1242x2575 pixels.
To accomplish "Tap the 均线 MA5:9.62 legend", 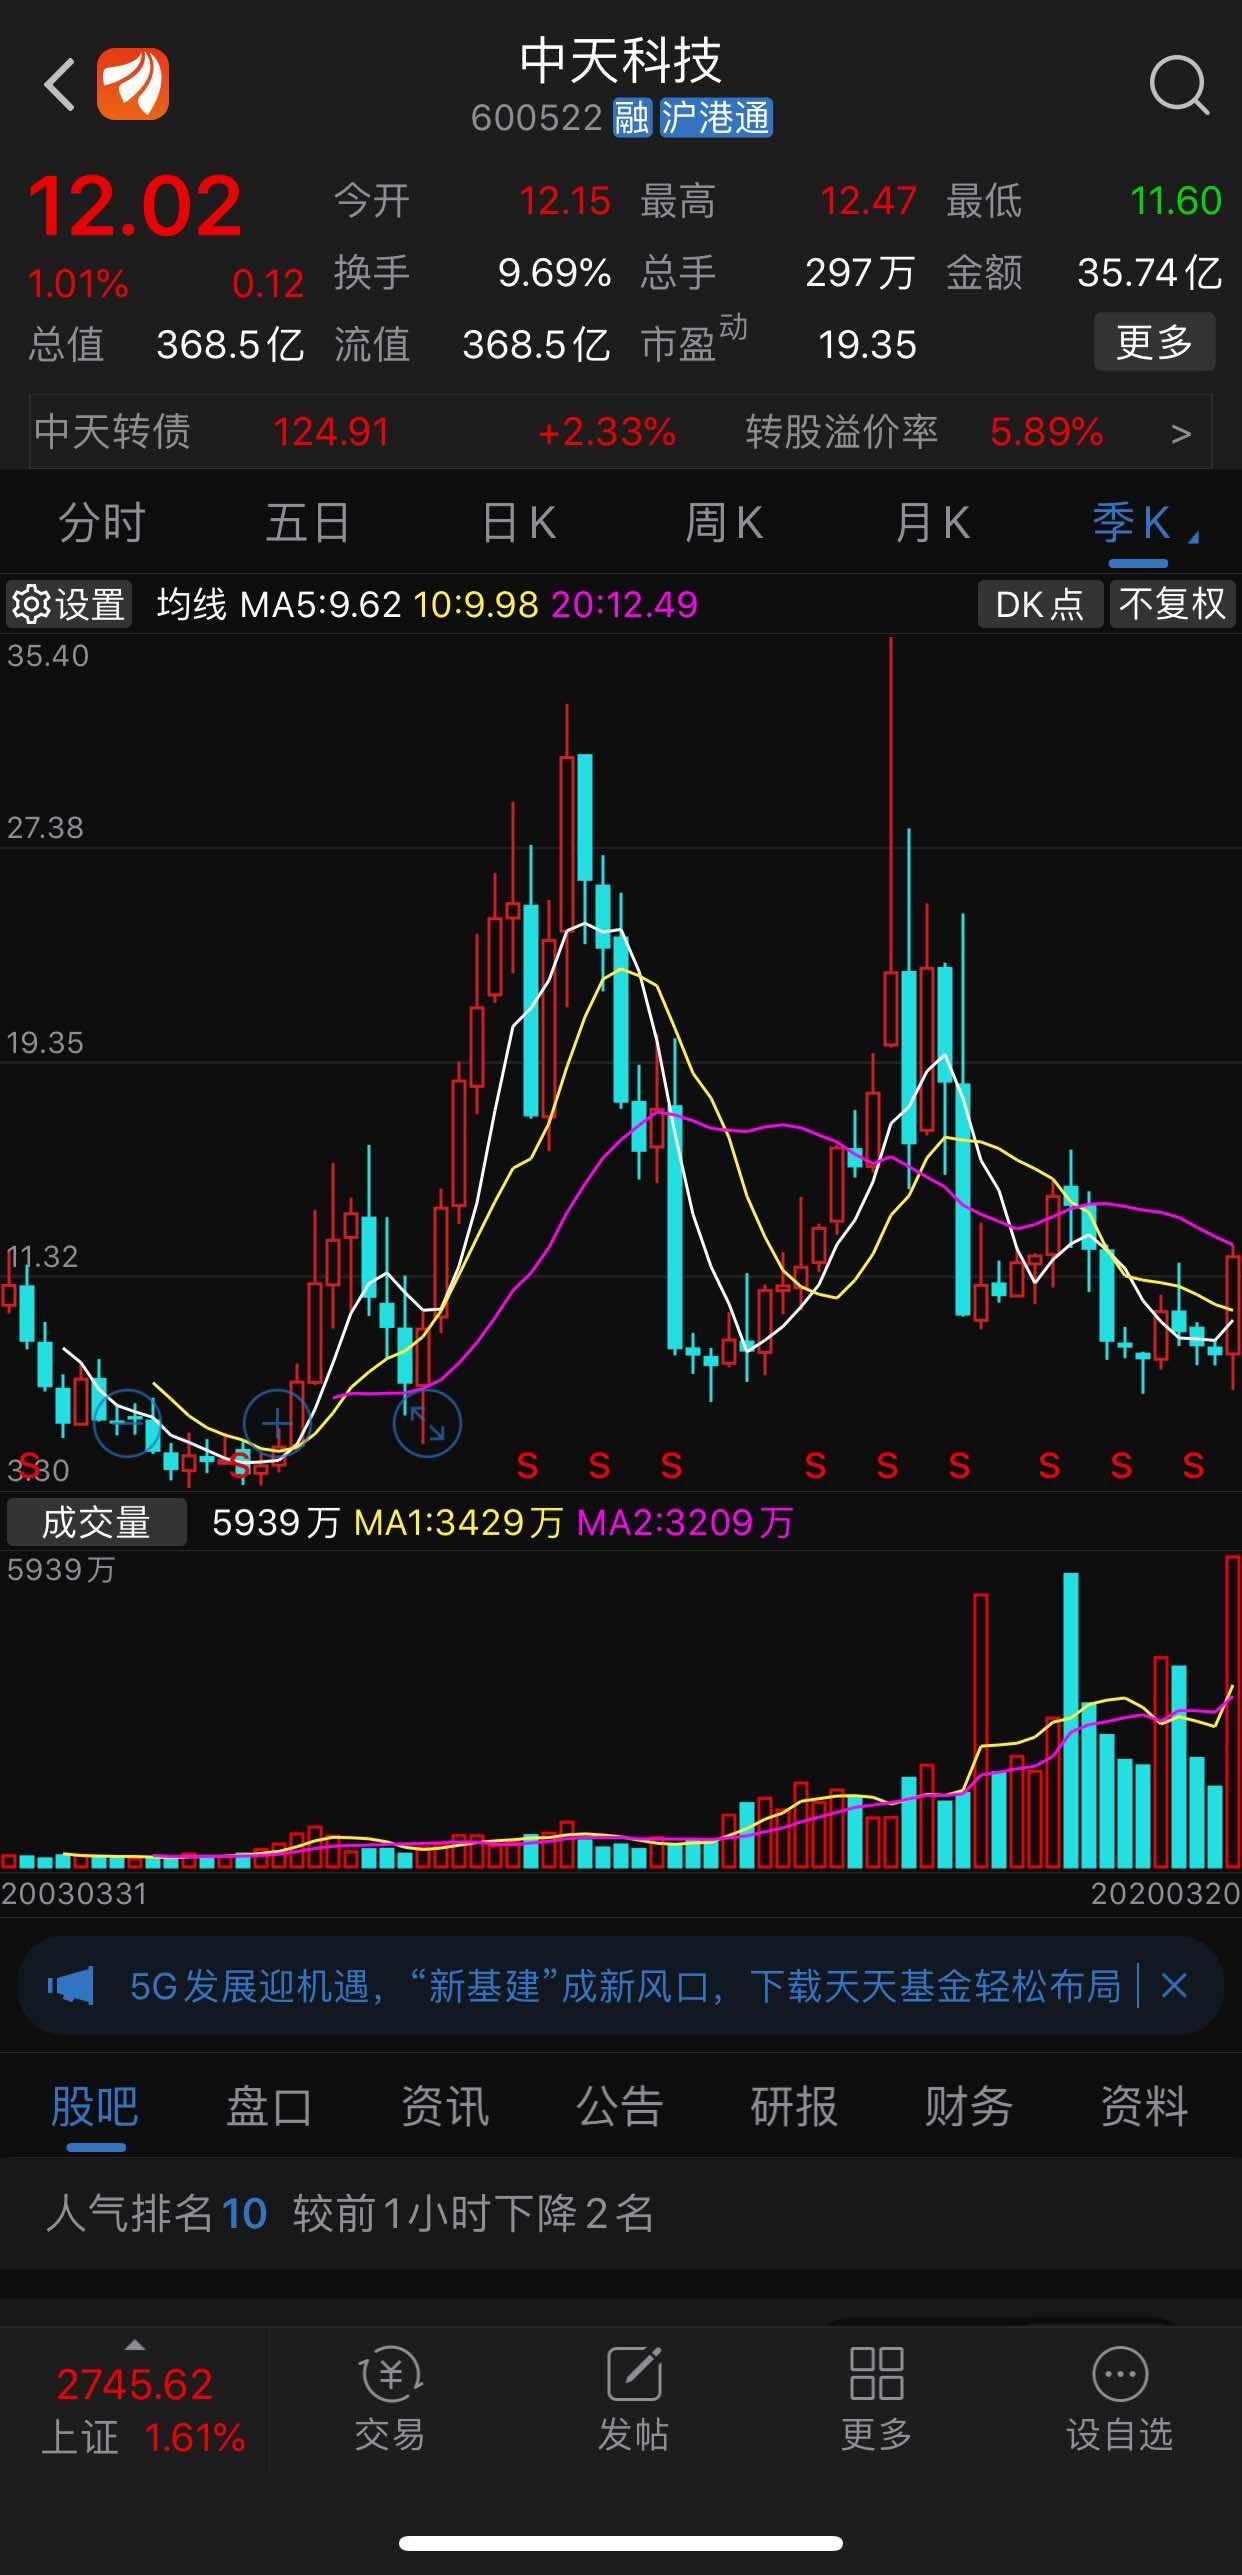I will (279, 604).
